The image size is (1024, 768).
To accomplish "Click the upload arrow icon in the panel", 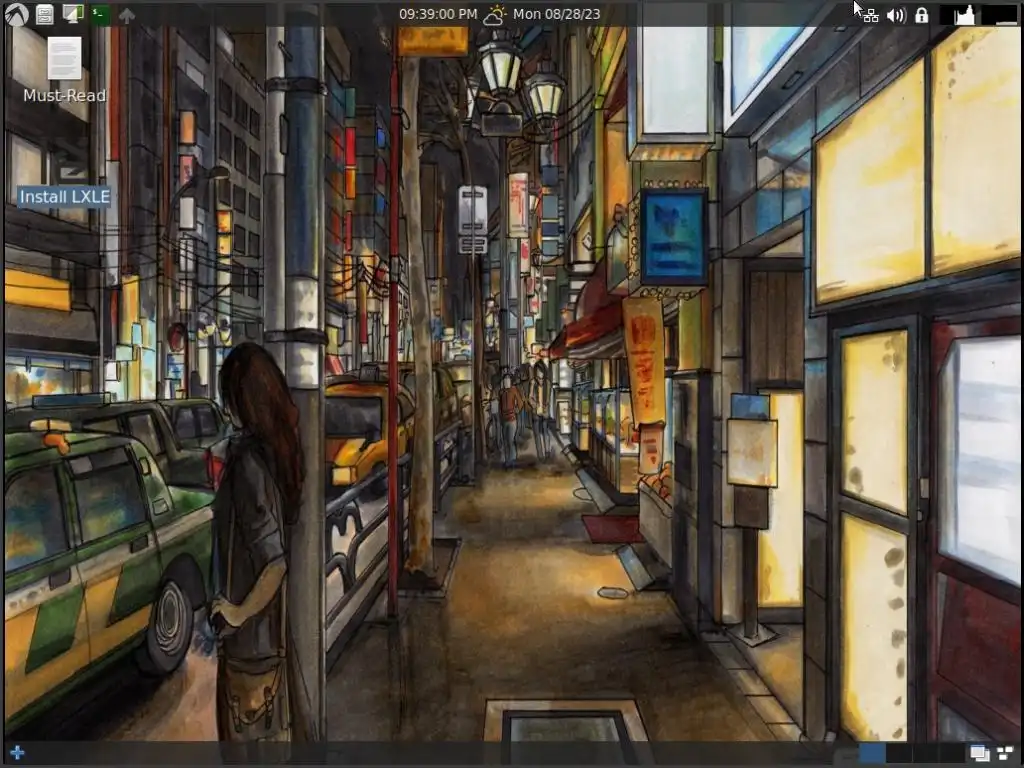I will (x=127, y=14).
